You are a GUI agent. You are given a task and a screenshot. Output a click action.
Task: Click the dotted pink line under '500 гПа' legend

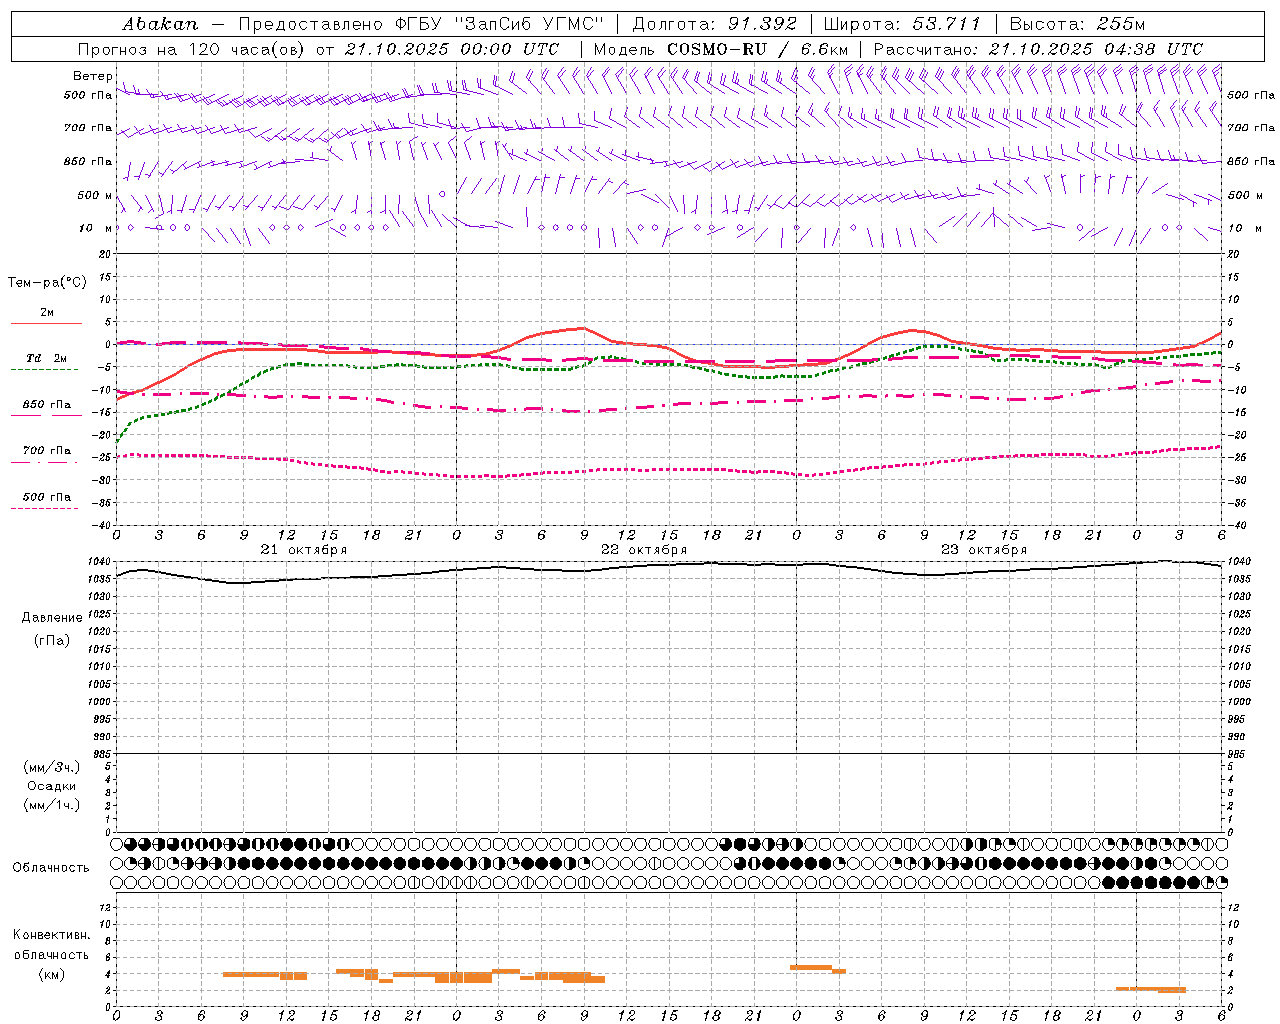point(44,509)
